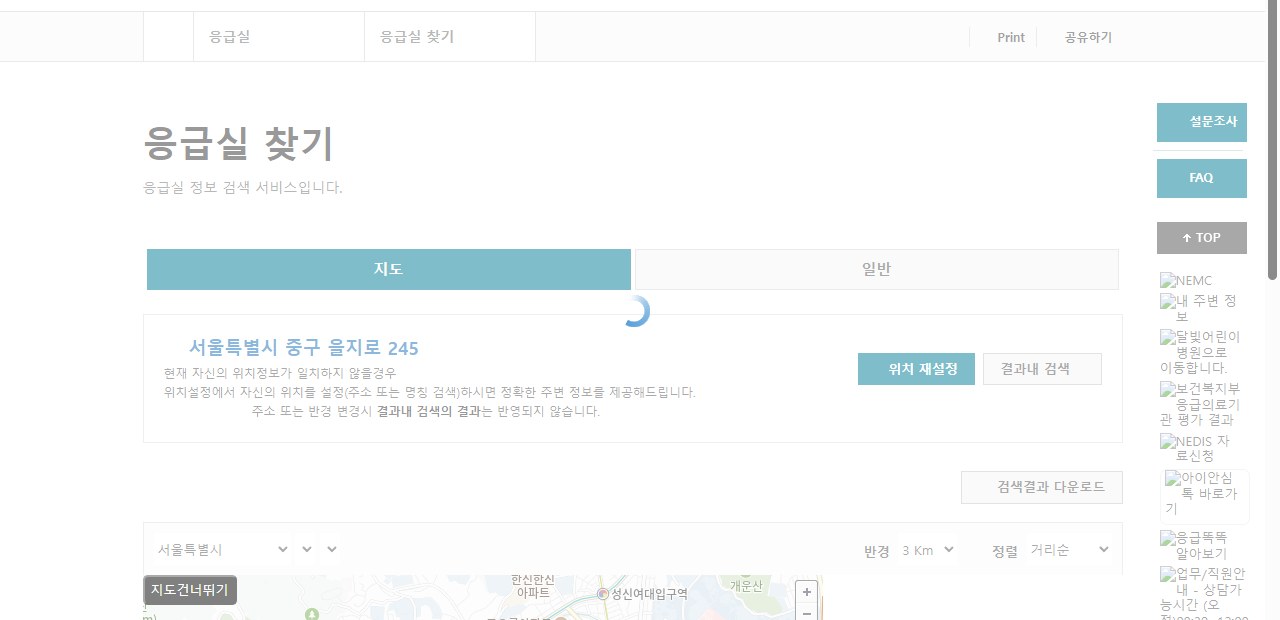Zoom in the map with plus button
Viewport: 1280px width, 620px height.
pos(807,592)
